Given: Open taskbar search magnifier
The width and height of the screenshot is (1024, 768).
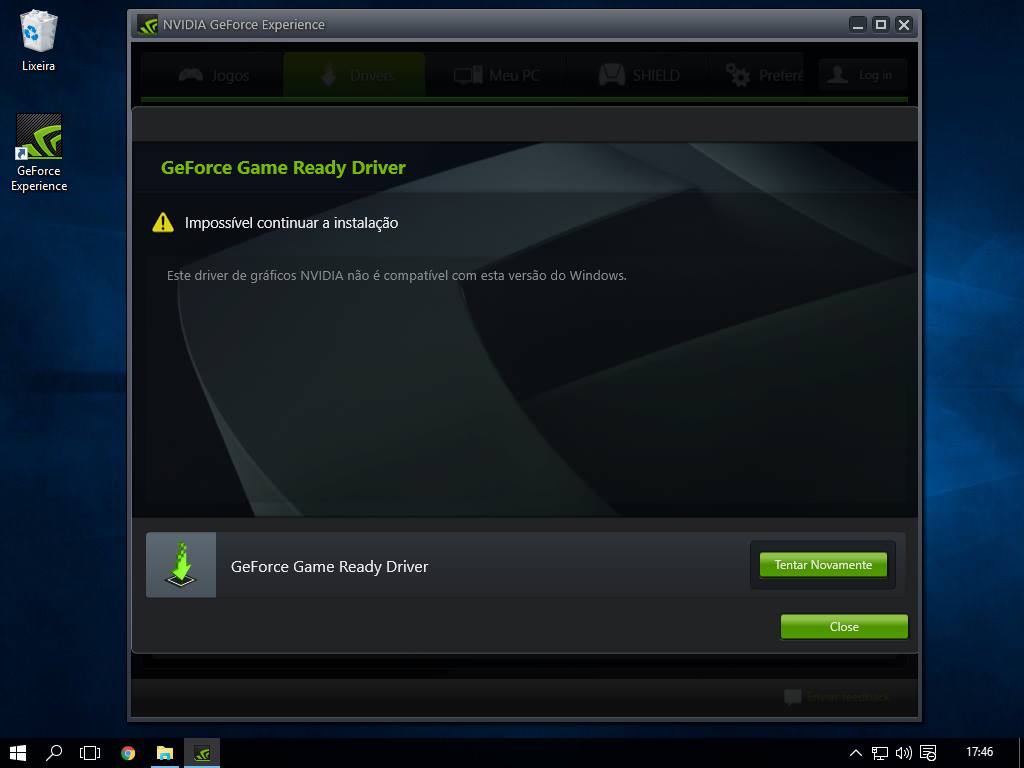Looking at the screenshot, I should (54, 753).
